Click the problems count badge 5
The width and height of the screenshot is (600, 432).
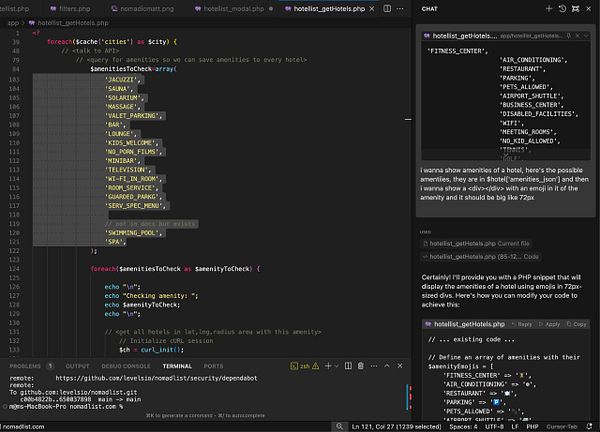(50, 366)
